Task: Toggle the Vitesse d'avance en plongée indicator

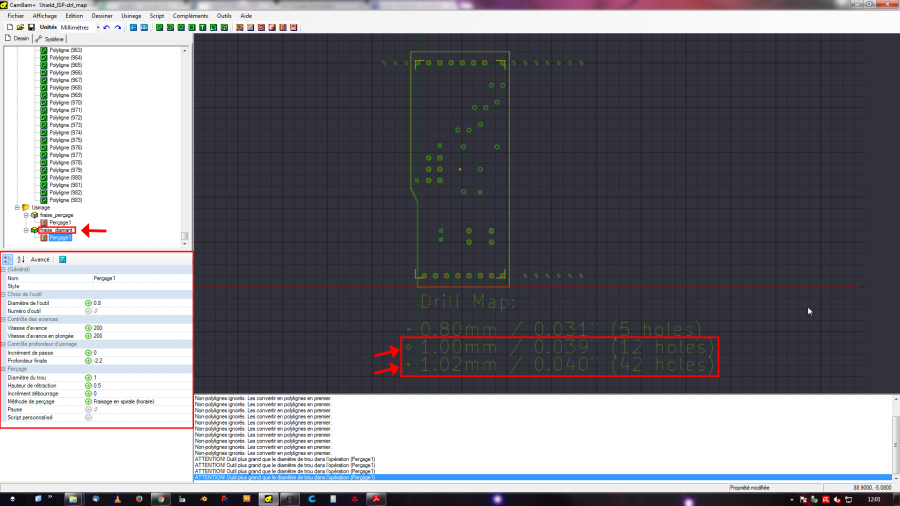Action: (x=88, y=336)
